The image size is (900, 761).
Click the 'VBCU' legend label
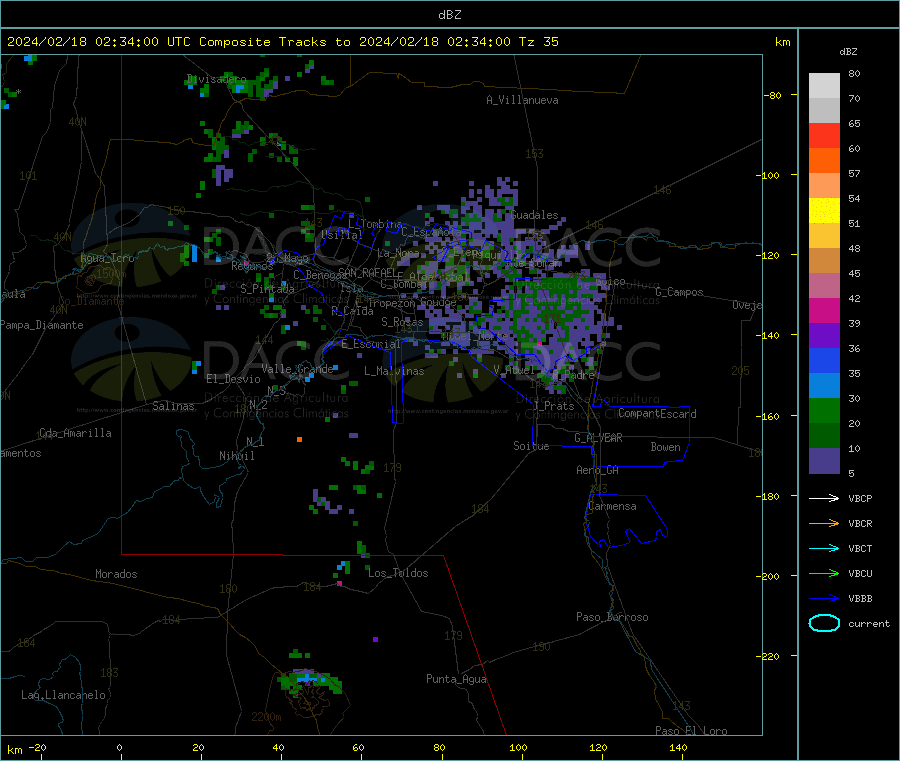[860, 573]
